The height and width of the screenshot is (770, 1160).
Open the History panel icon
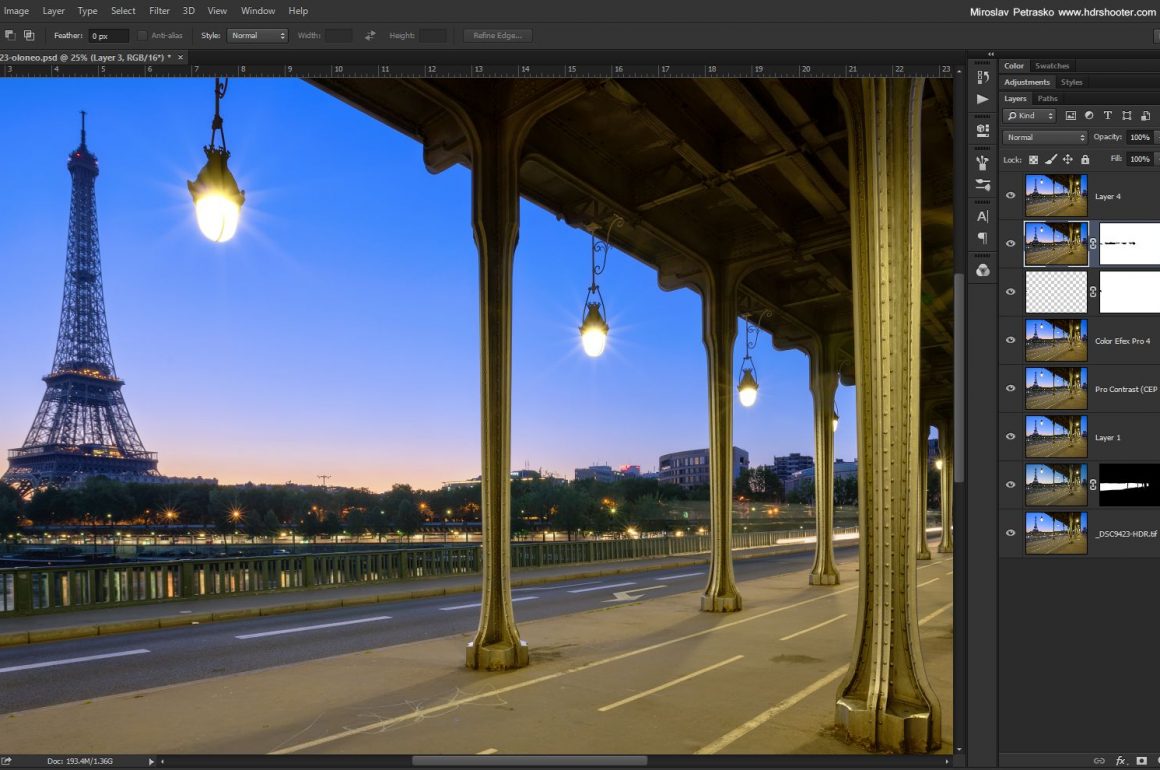coord(982,77)
